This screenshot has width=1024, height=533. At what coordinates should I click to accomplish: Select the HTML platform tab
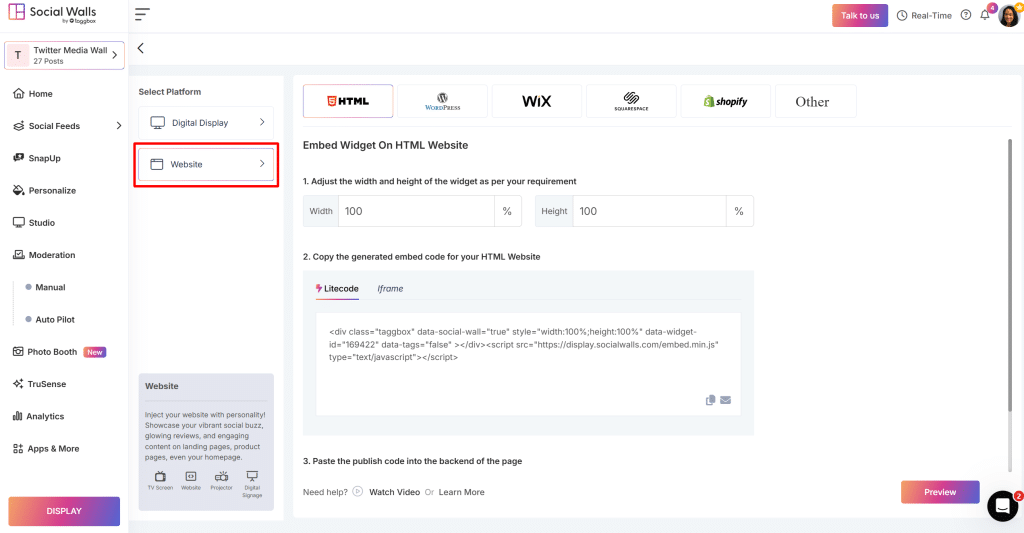348,101
